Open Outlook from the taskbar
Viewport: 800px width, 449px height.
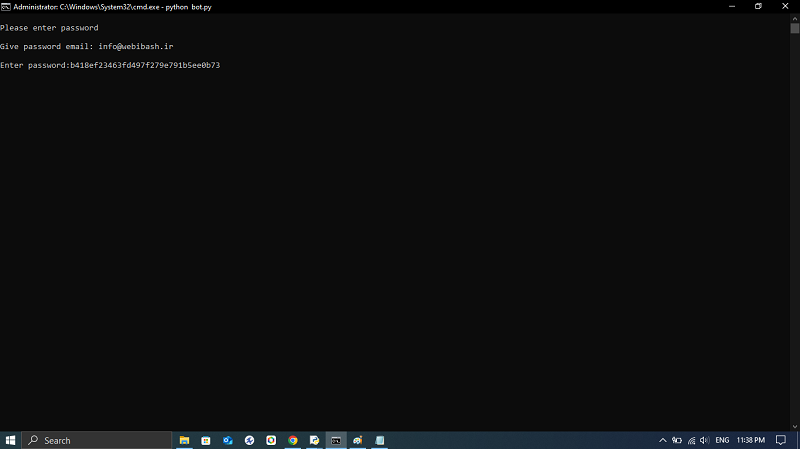click(x=228, y=440)
